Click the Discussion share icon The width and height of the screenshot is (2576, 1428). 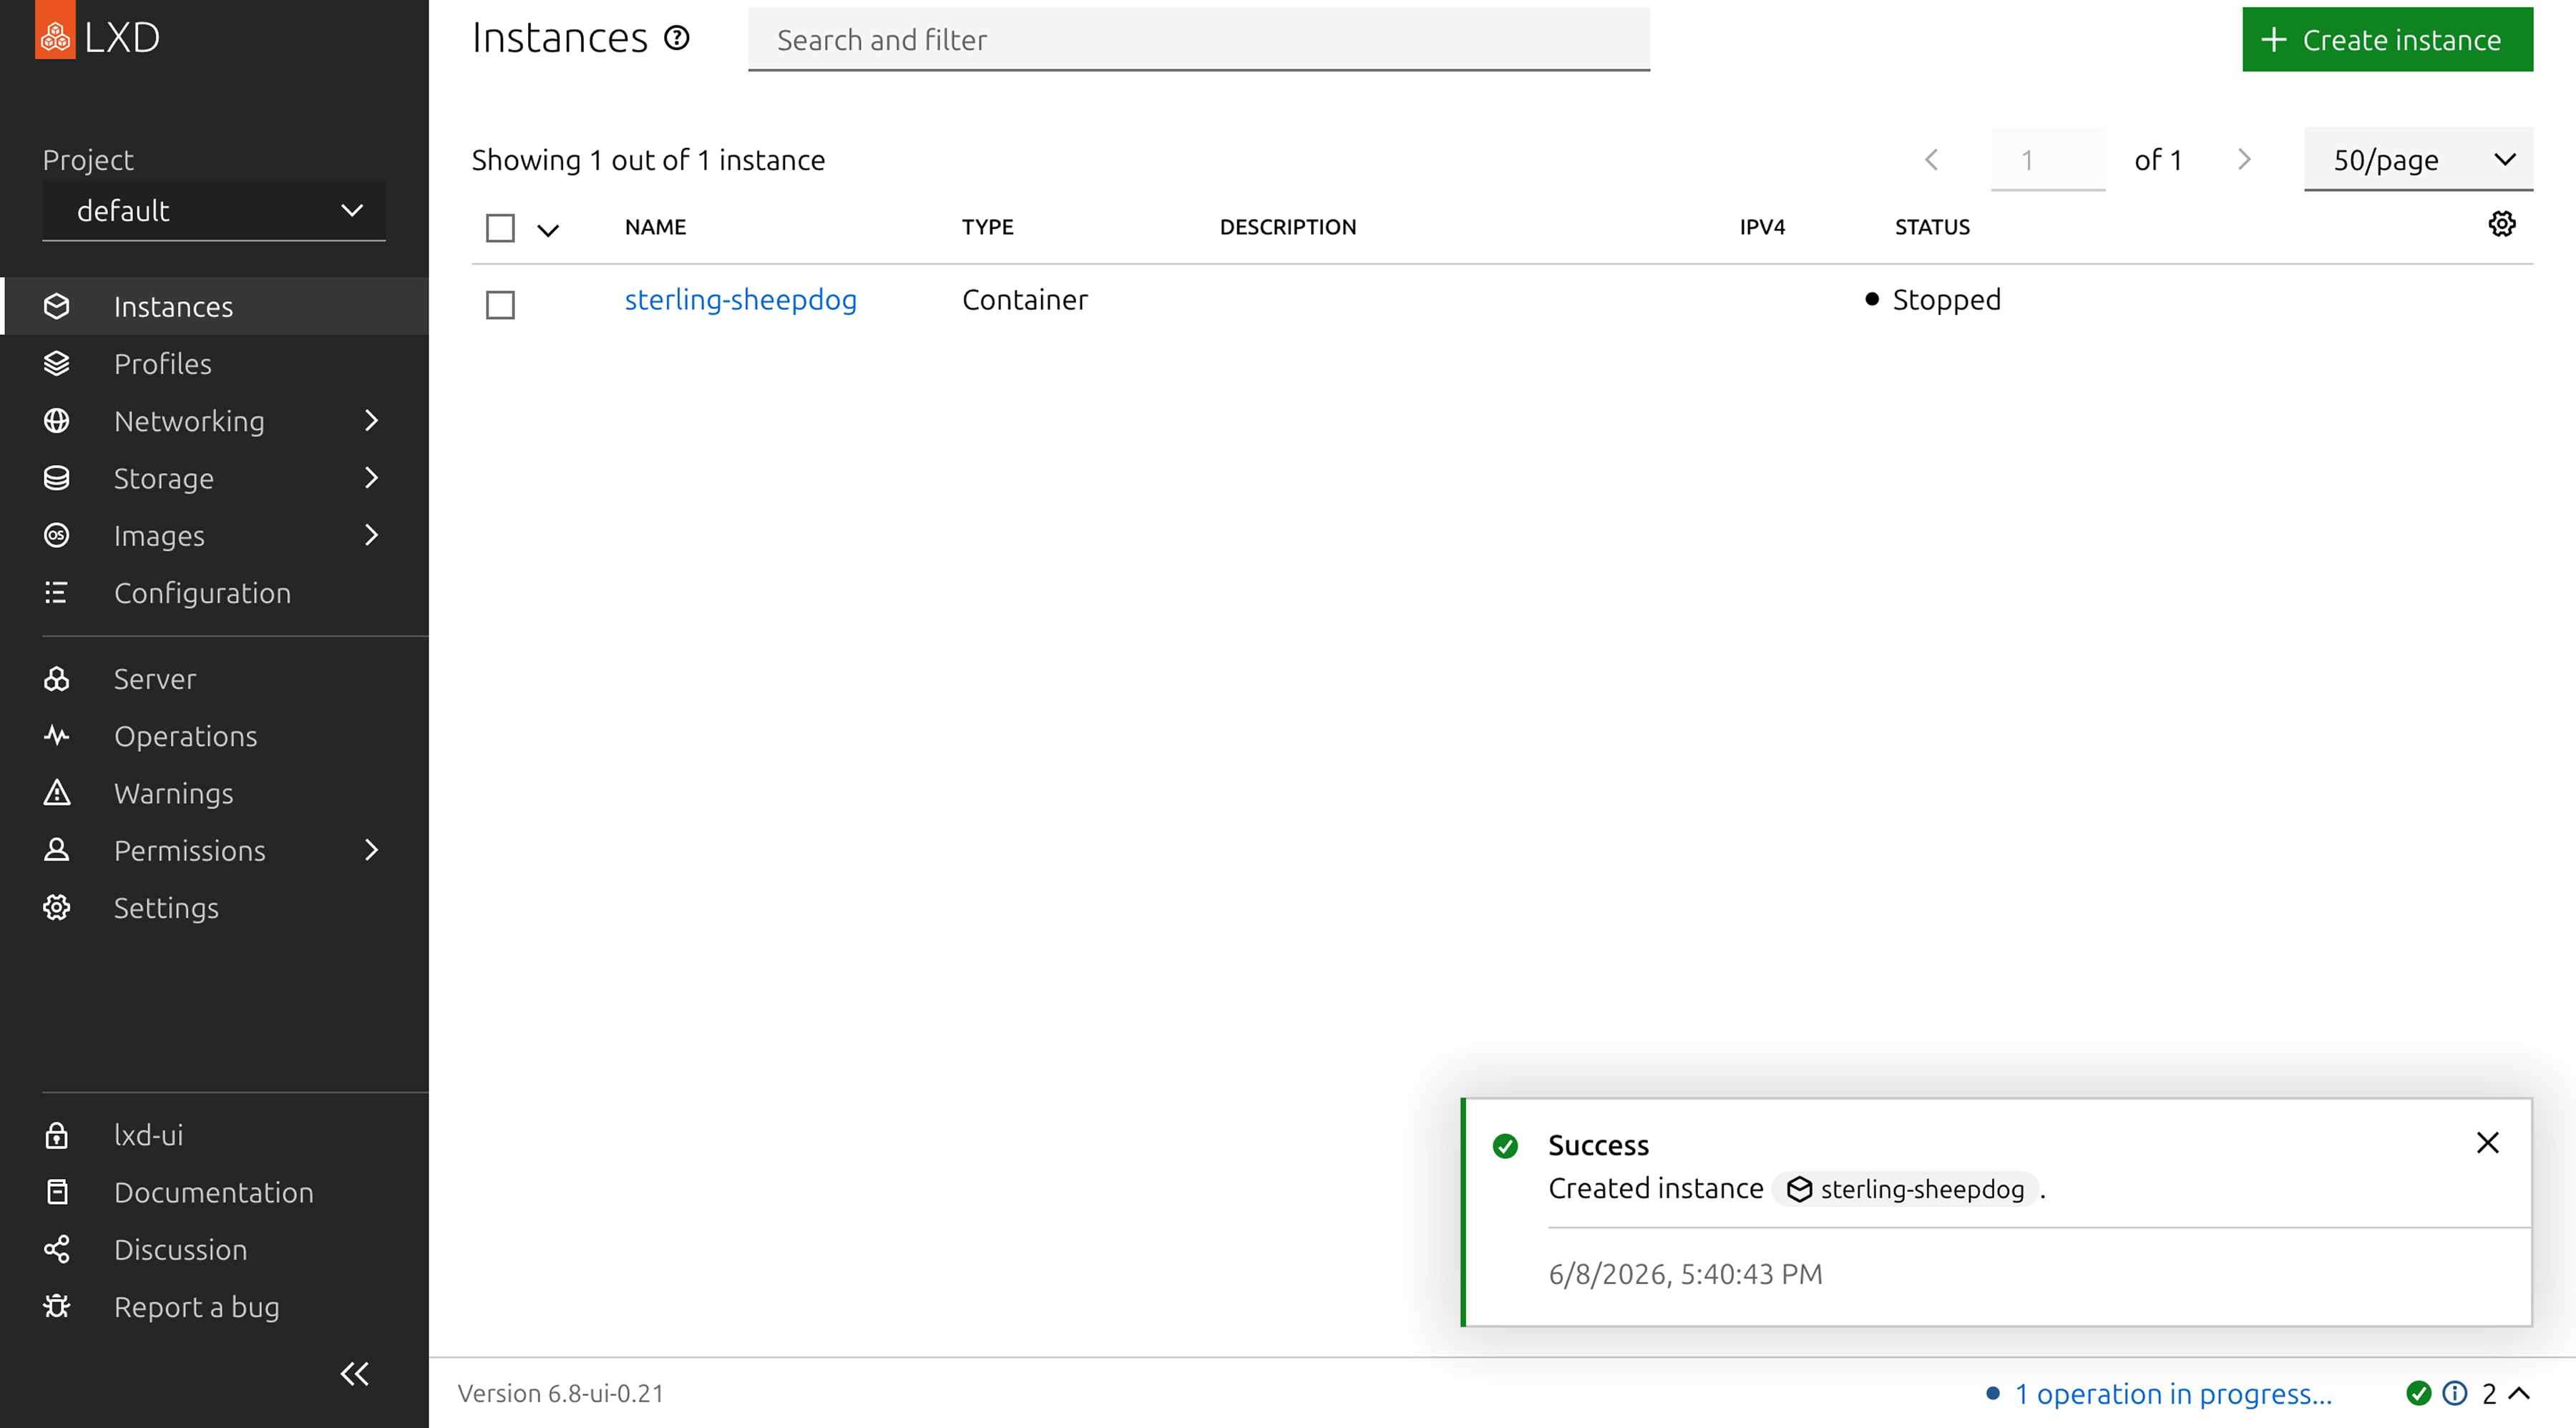click(57, 1249)
